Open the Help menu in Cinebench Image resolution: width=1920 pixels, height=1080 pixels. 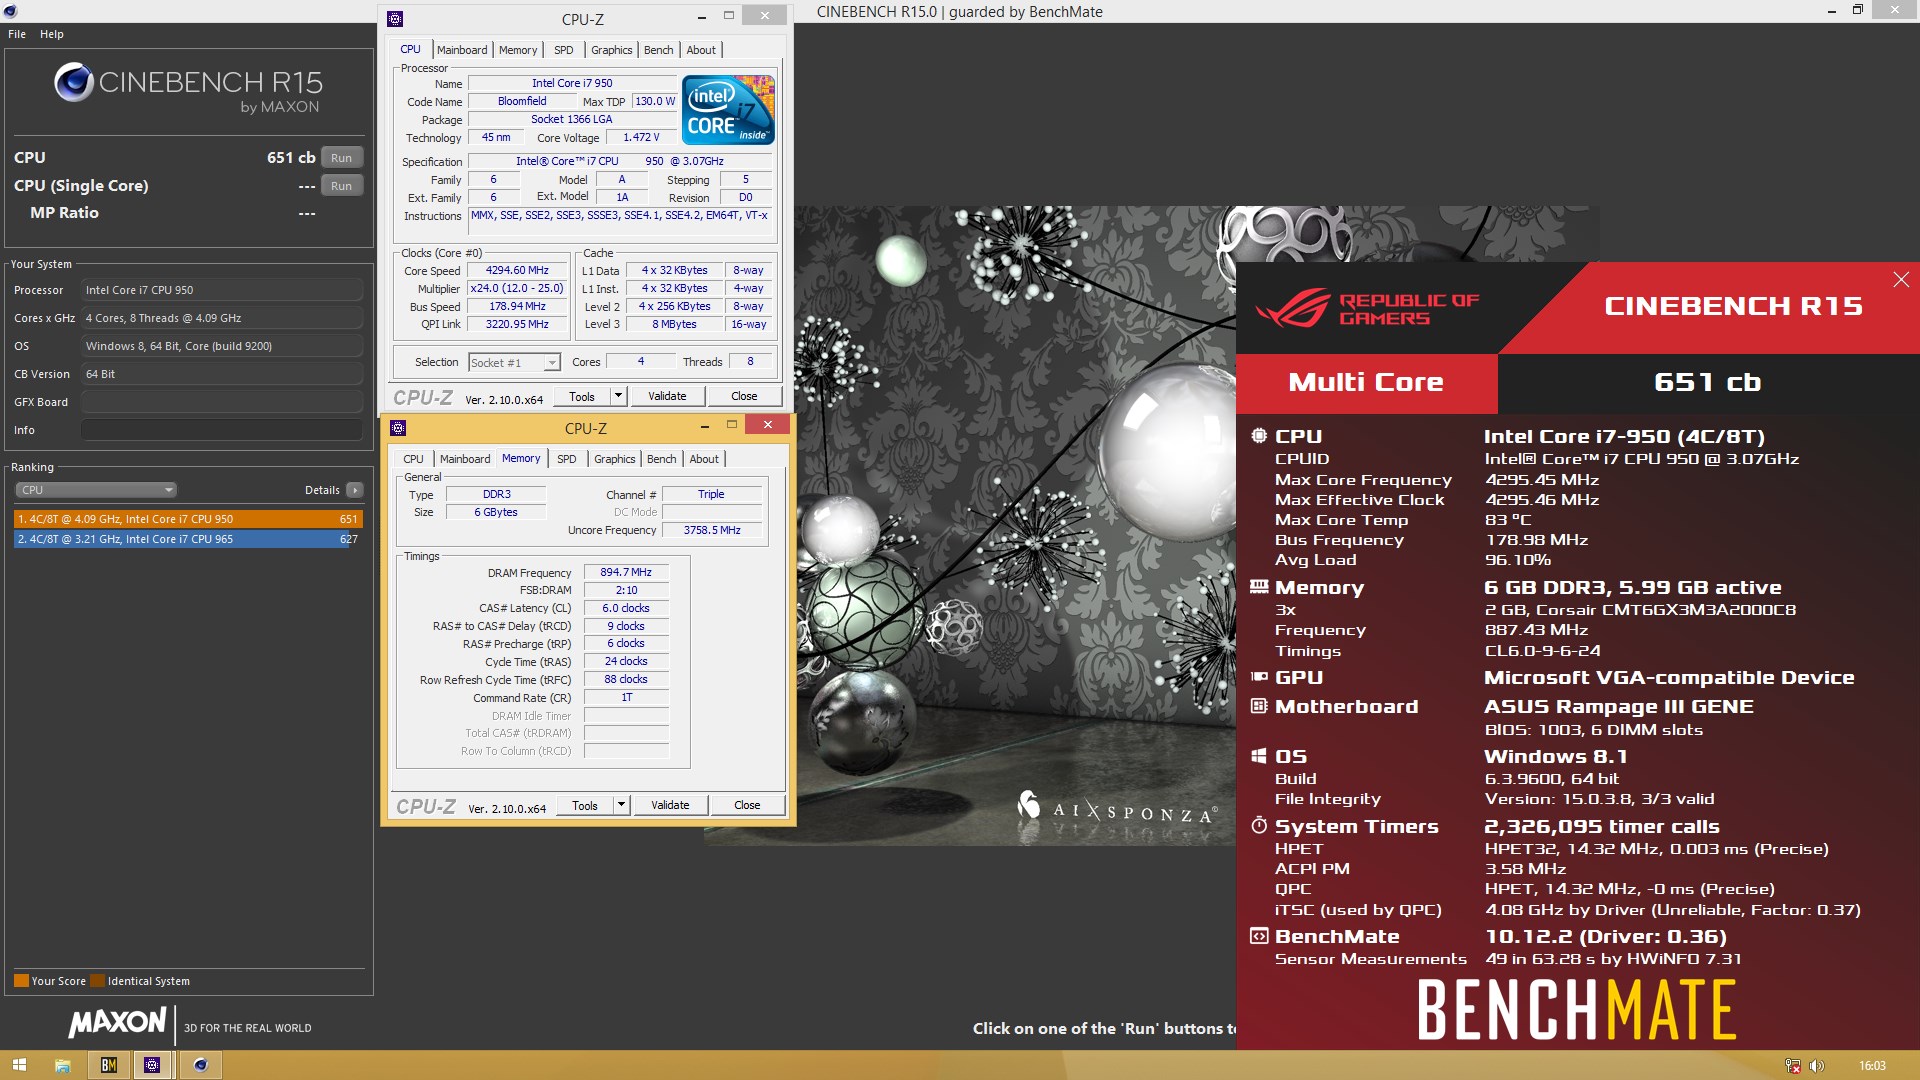pyautogui.click(x=52, y=34)
